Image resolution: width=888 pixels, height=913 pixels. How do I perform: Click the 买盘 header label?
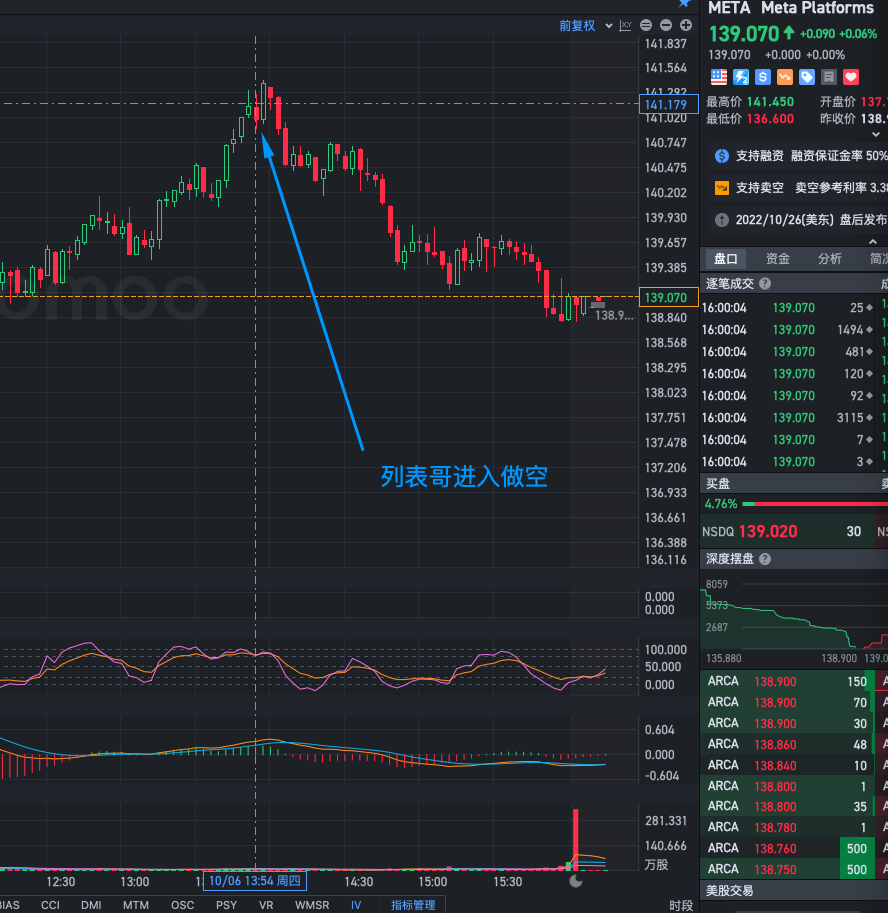[718, 483]
